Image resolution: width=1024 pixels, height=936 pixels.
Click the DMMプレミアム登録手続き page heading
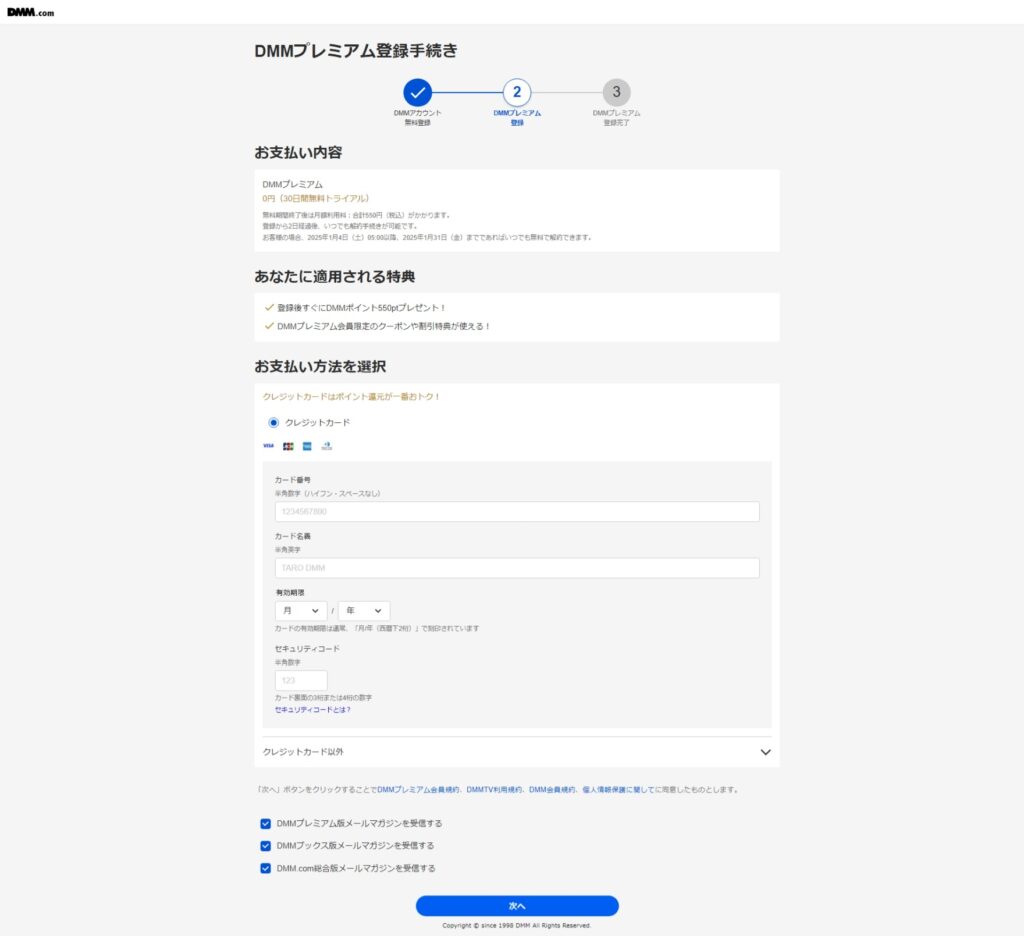(356, 50)
